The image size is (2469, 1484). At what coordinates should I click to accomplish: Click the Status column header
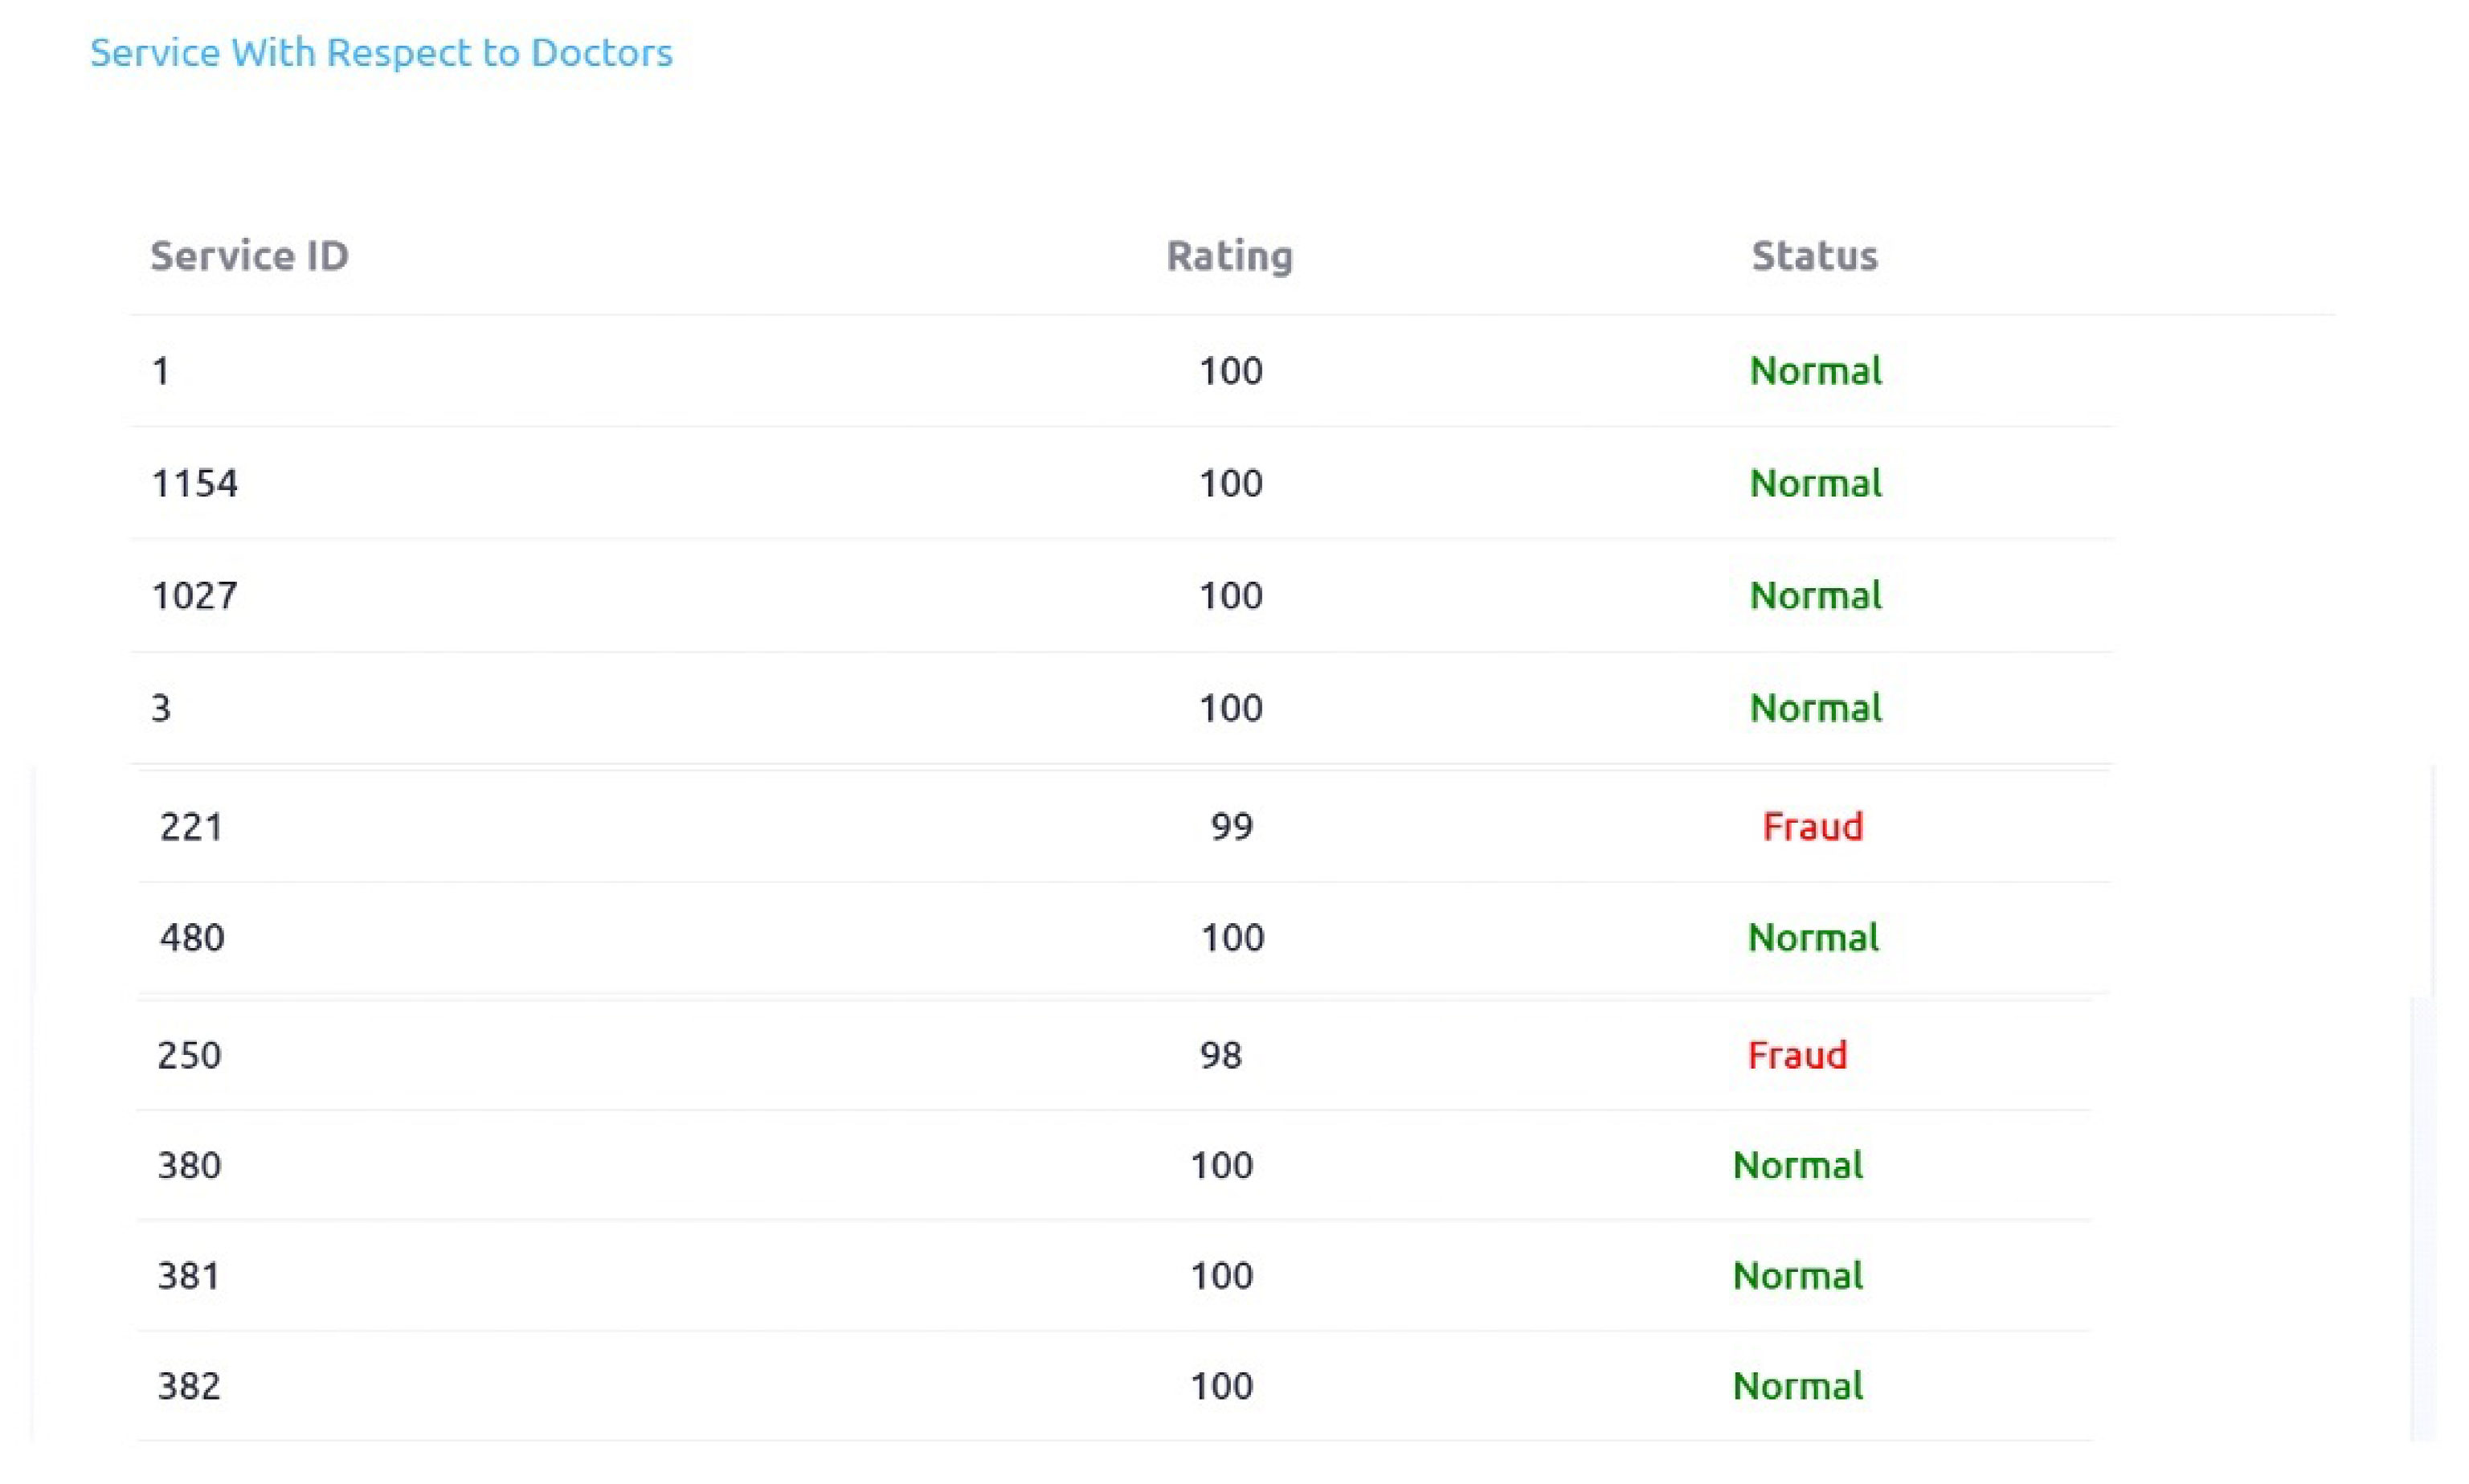pyautogui.click(x=1814, y=256)
